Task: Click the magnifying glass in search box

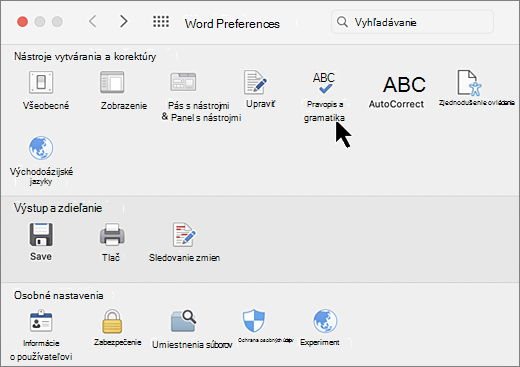Action: (x=342, y=22)
